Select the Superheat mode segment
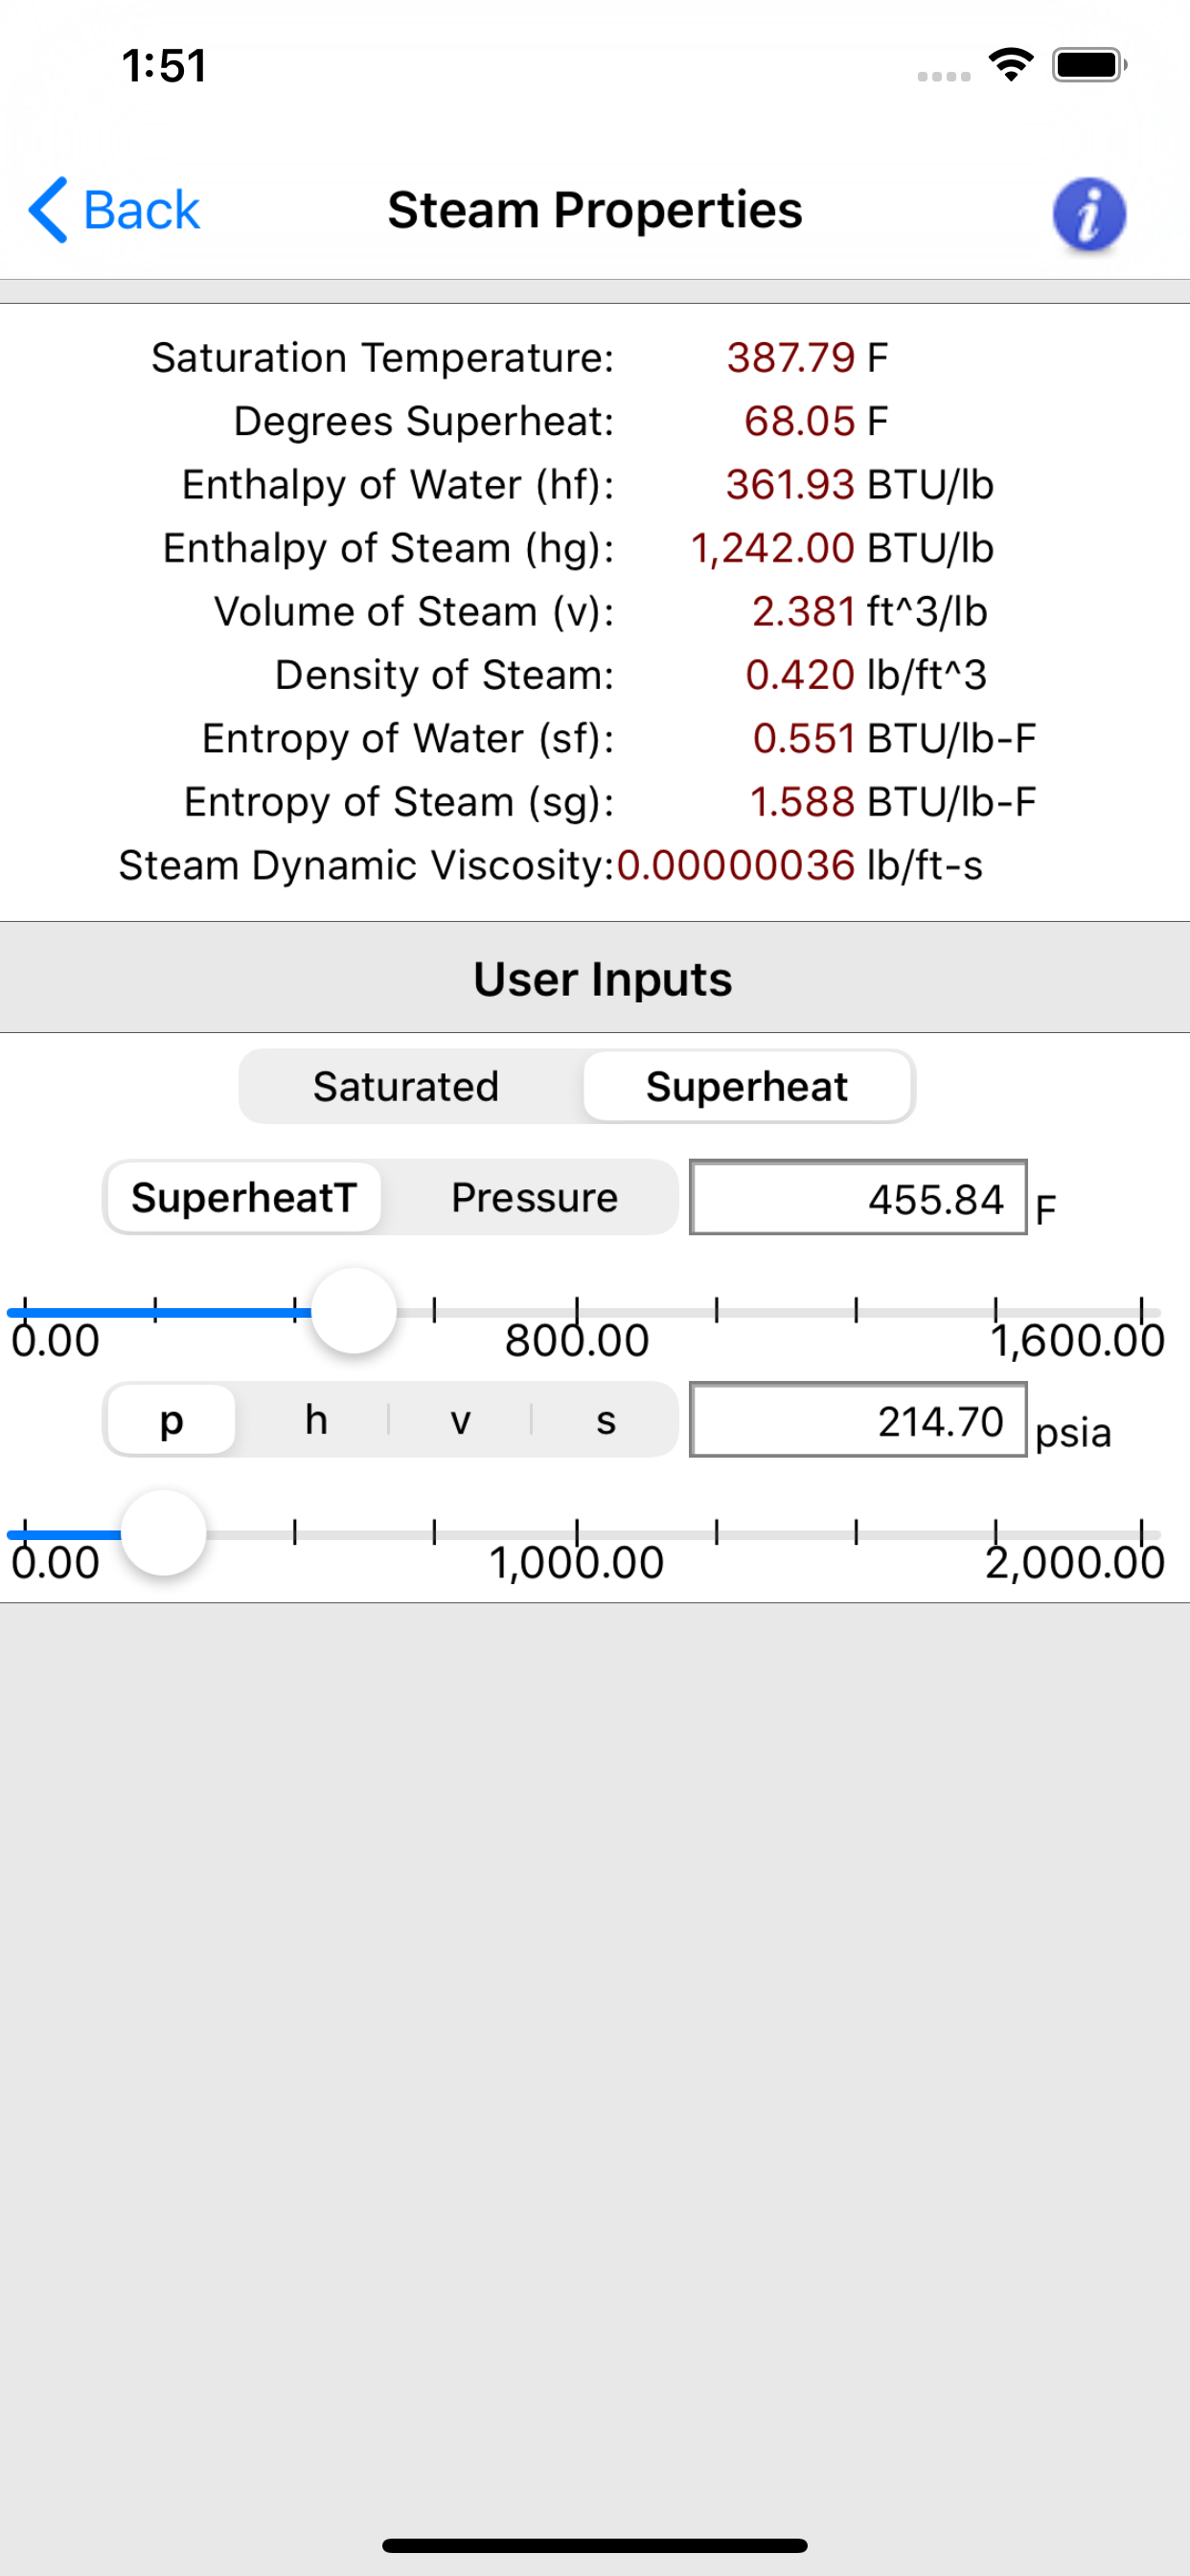Image resolution: width=1190 pixels, height=2576 pixels. (x=747, y=1086)
